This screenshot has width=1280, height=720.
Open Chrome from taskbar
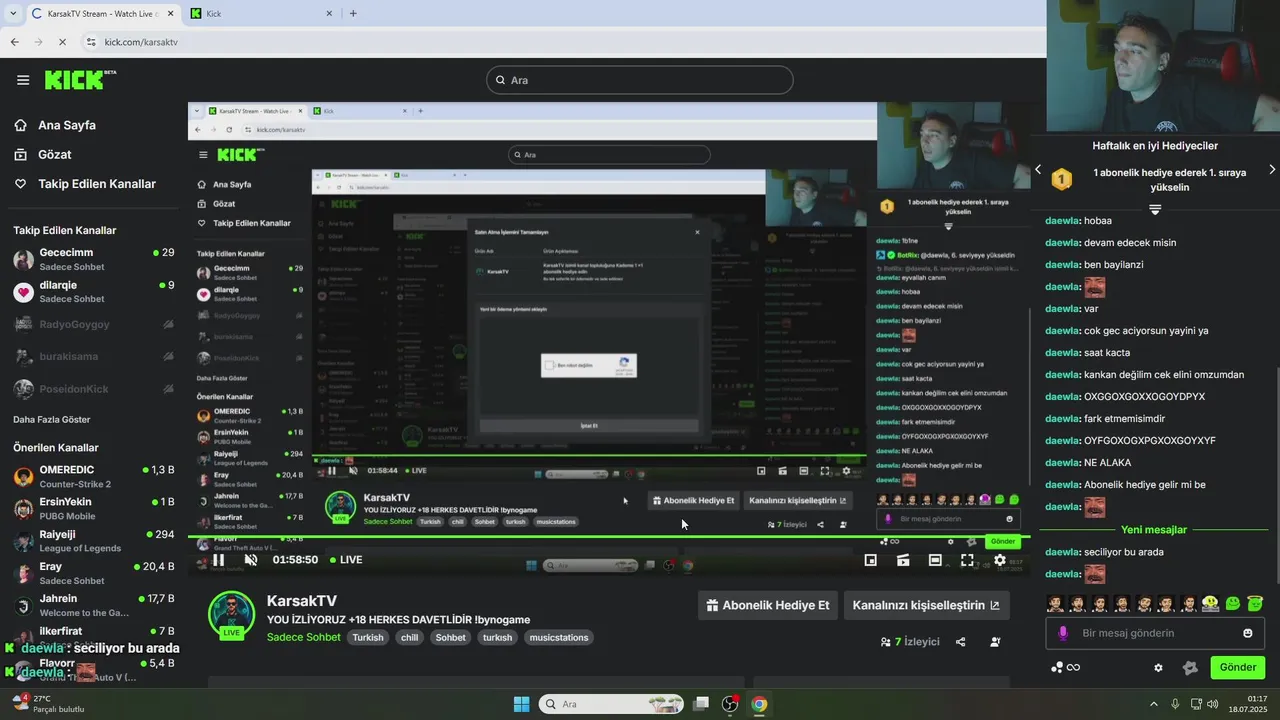[x=759, y=704]
